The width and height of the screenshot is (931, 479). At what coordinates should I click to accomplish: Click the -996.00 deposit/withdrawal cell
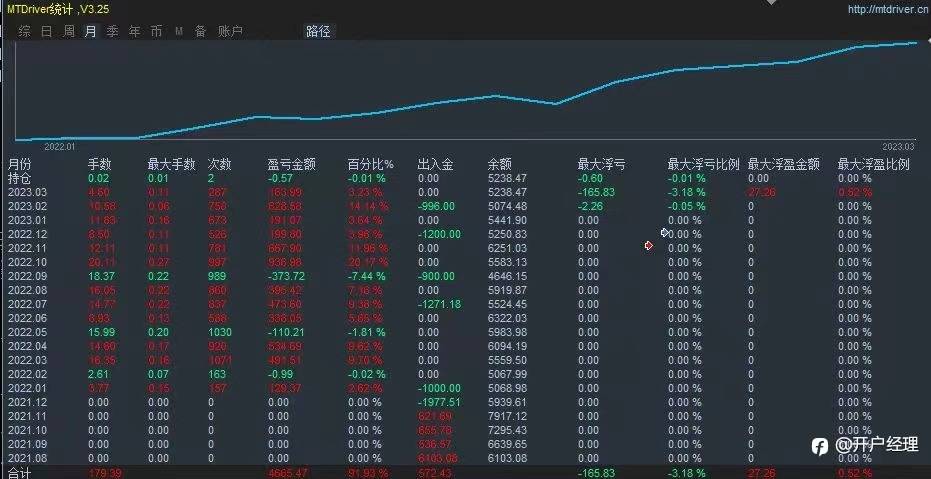[436, 207]
